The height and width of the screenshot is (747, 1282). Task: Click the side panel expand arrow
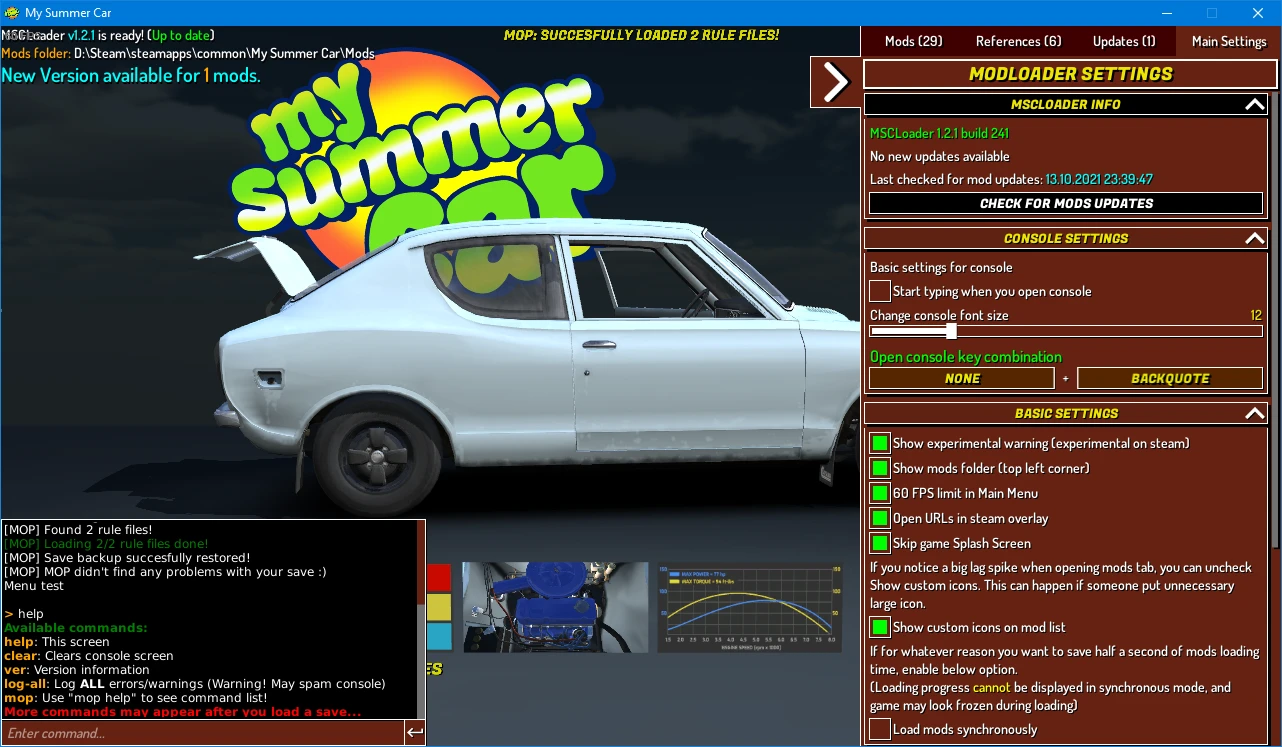tap(835, 81)
